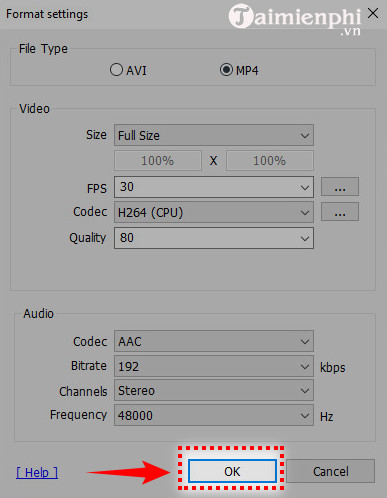Open the video Size dropdown showing Full Size

pyautogui.click(x=214, y=135)
